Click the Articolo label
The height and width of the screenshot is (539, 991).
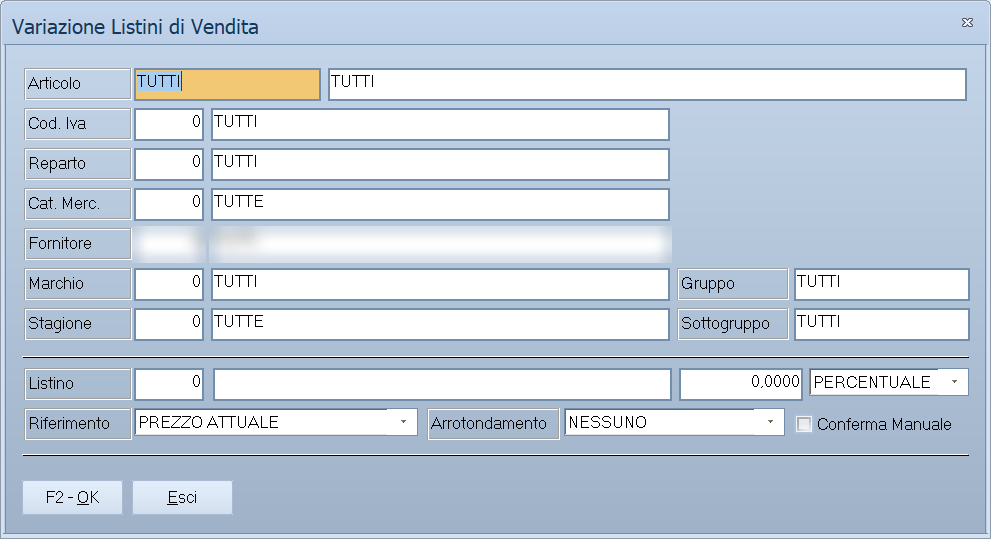click(x=78, y=84)
